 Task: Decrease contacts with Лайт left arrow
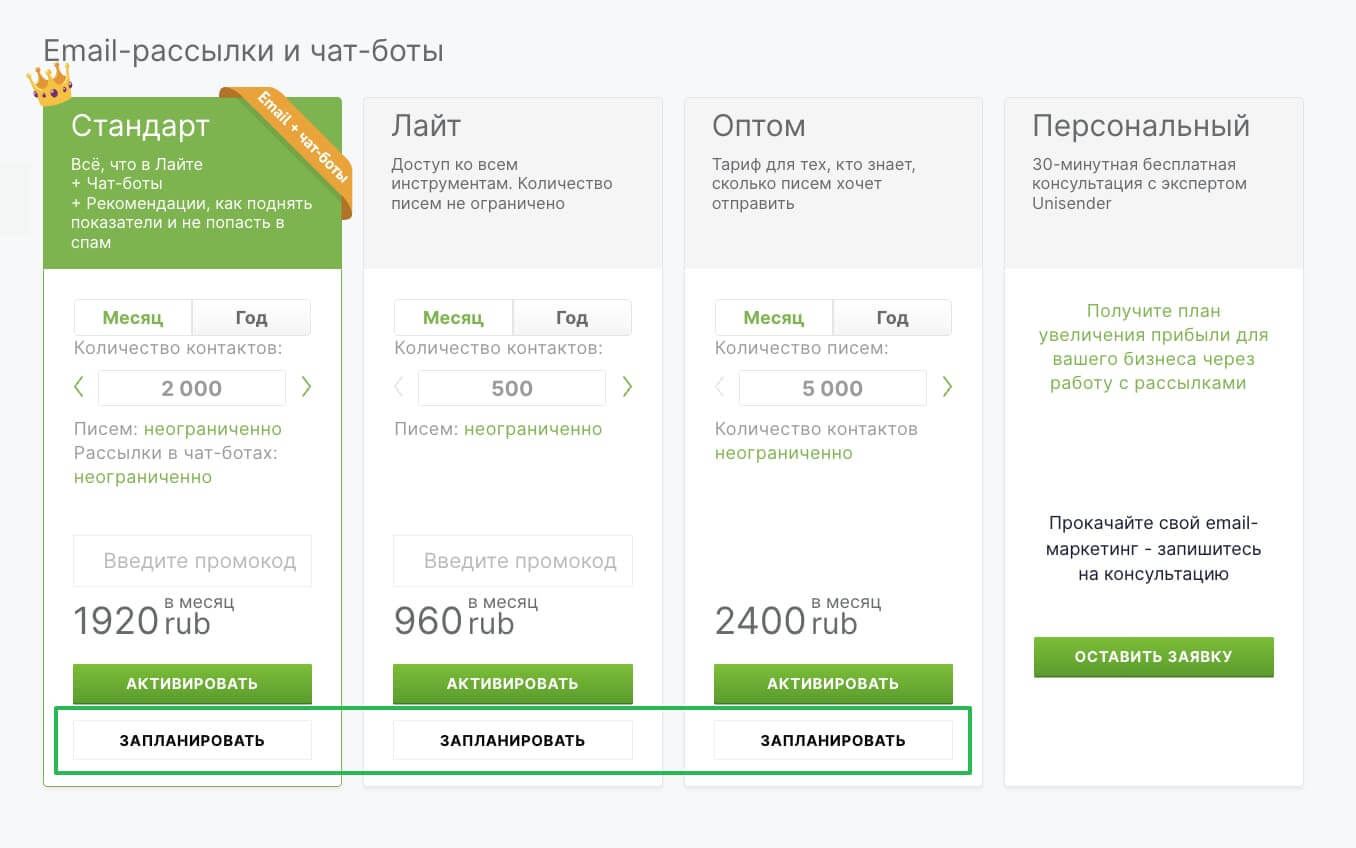point(400,387)
